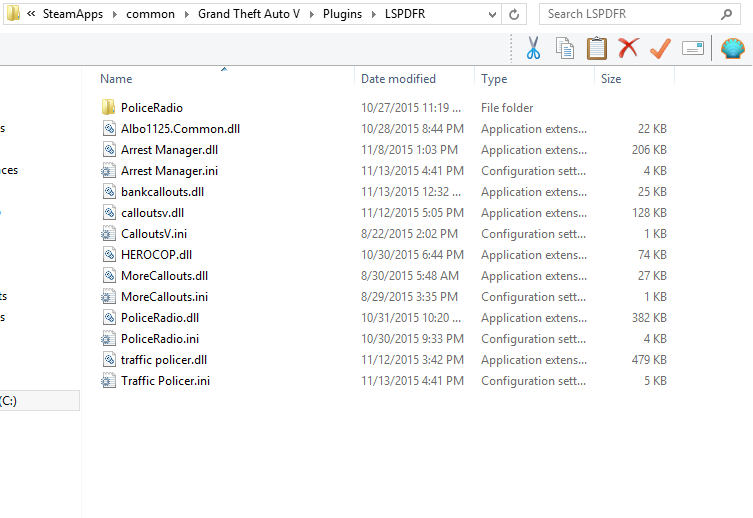
Task: Click the CalloutsV.ini file name
Action: click(154, 234)
